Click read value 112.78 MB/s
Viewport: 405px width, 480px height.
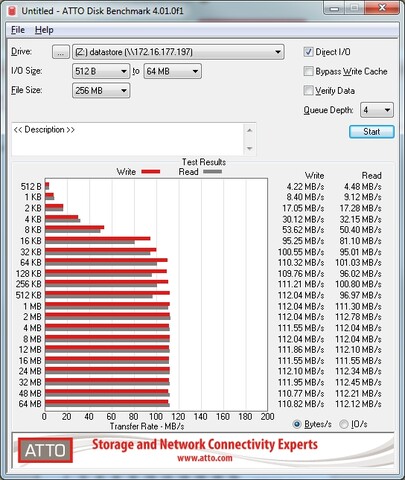(x=358, y=317)
